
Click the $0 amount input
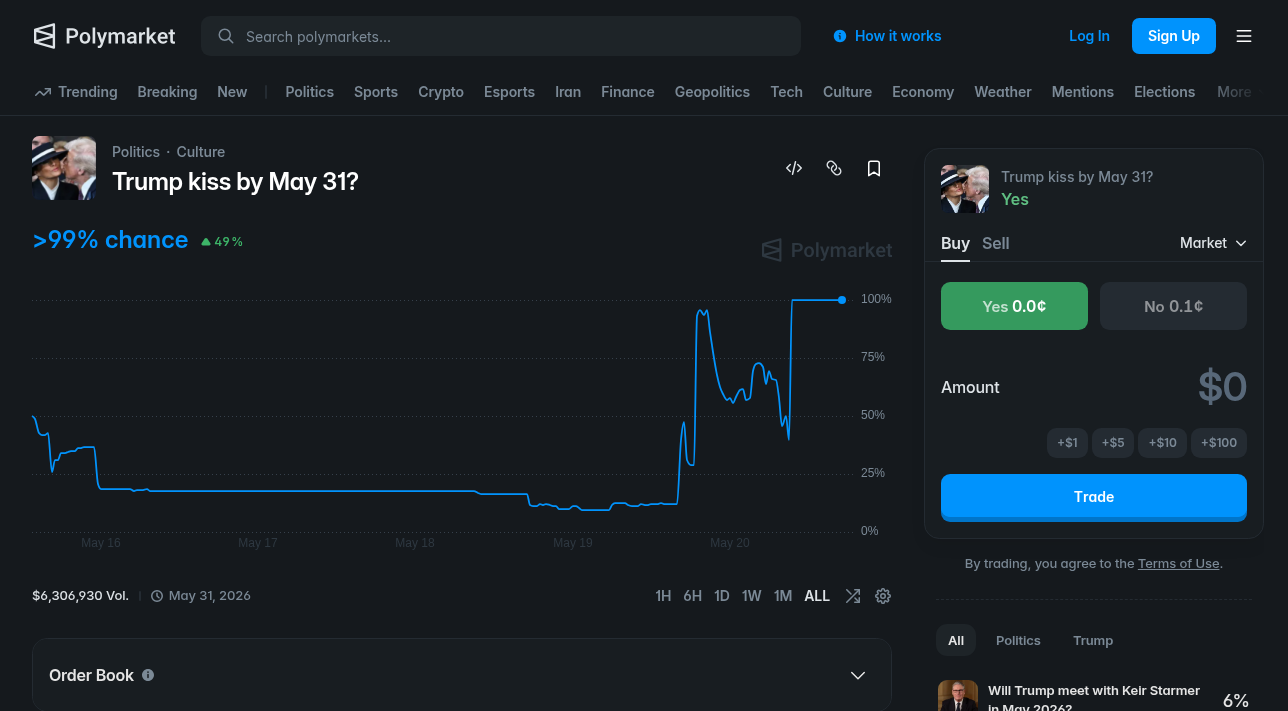tap(1222, 387)
